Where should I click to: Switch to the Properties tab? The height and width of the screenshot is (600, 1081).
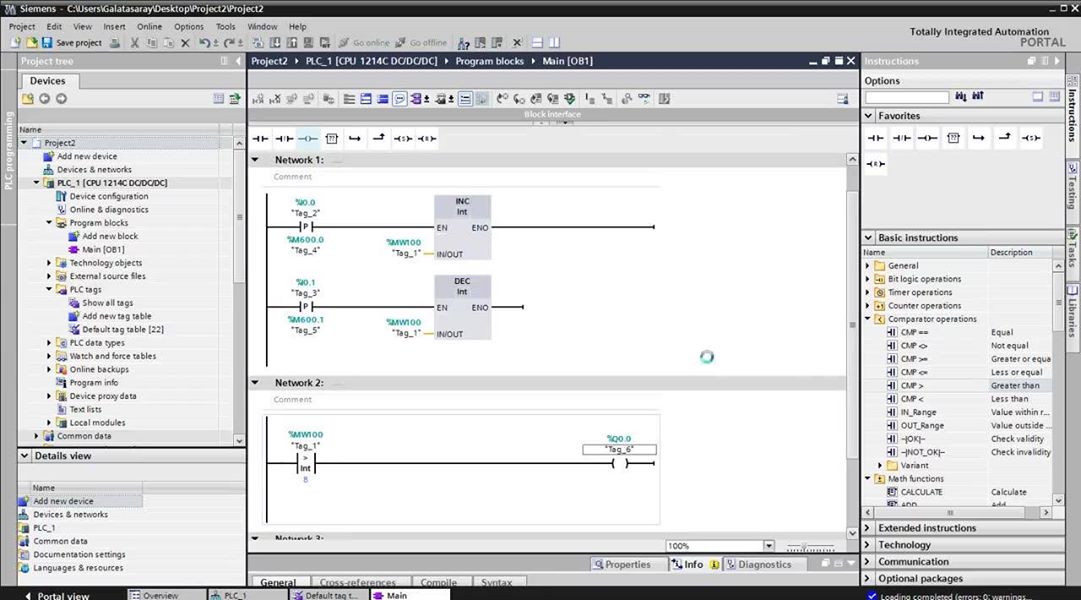(623, 564)
